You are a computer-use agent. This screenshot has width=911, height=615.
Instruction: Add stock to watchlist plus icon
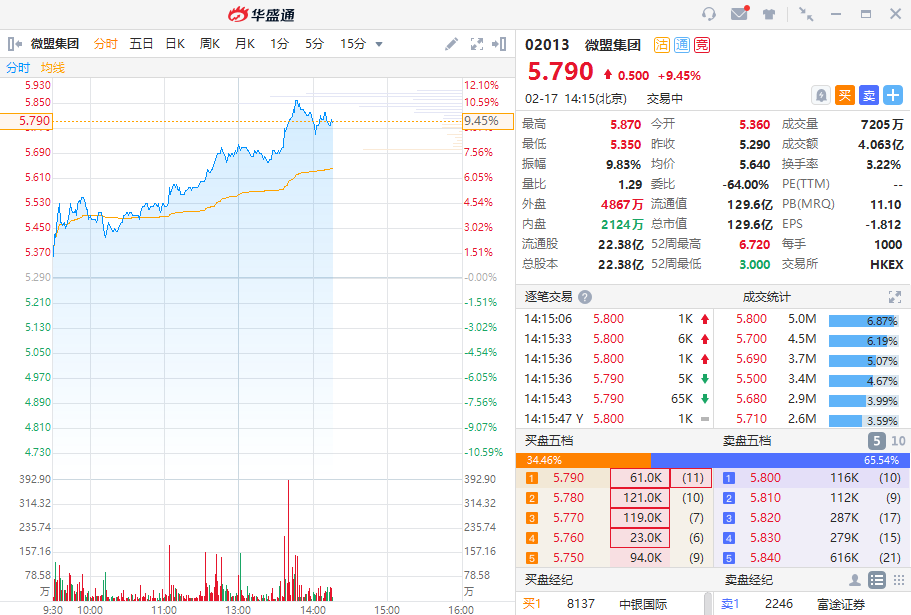pyautogui.click(x=893, y=95)
